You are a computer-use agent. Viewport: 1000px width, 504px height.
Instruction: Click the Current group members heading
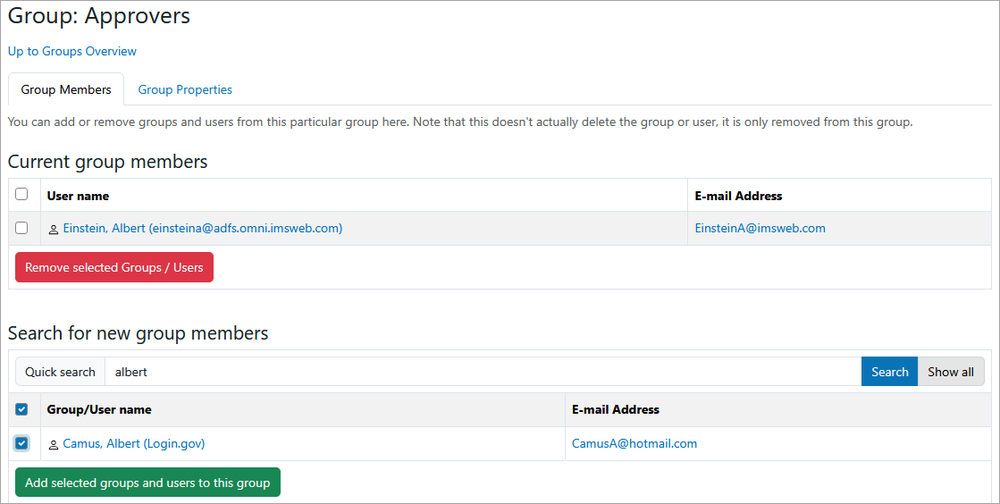tap(108, 162)
